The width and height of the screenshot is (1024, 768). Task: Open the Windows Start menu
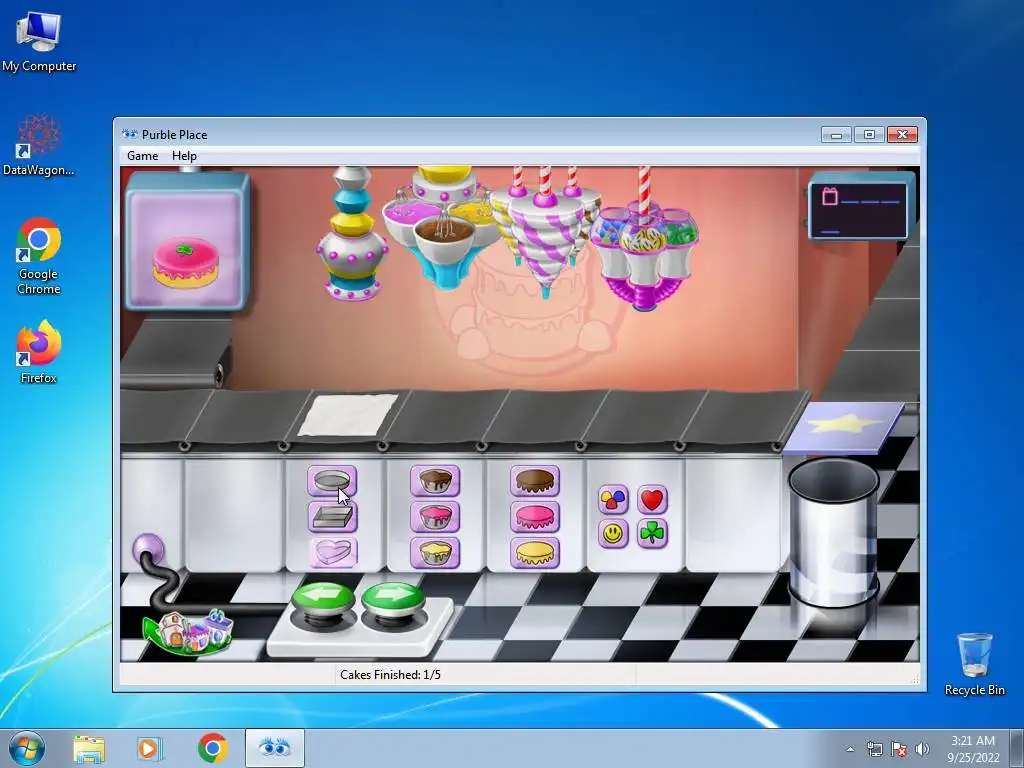coord(27,748)
